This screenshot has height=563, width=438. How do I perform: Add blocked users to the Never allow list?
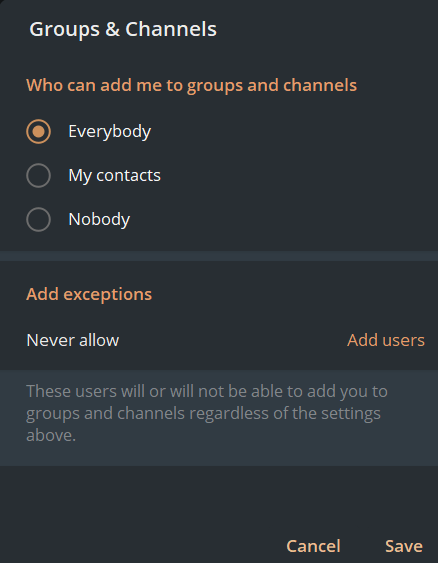(x=386, y=340)
